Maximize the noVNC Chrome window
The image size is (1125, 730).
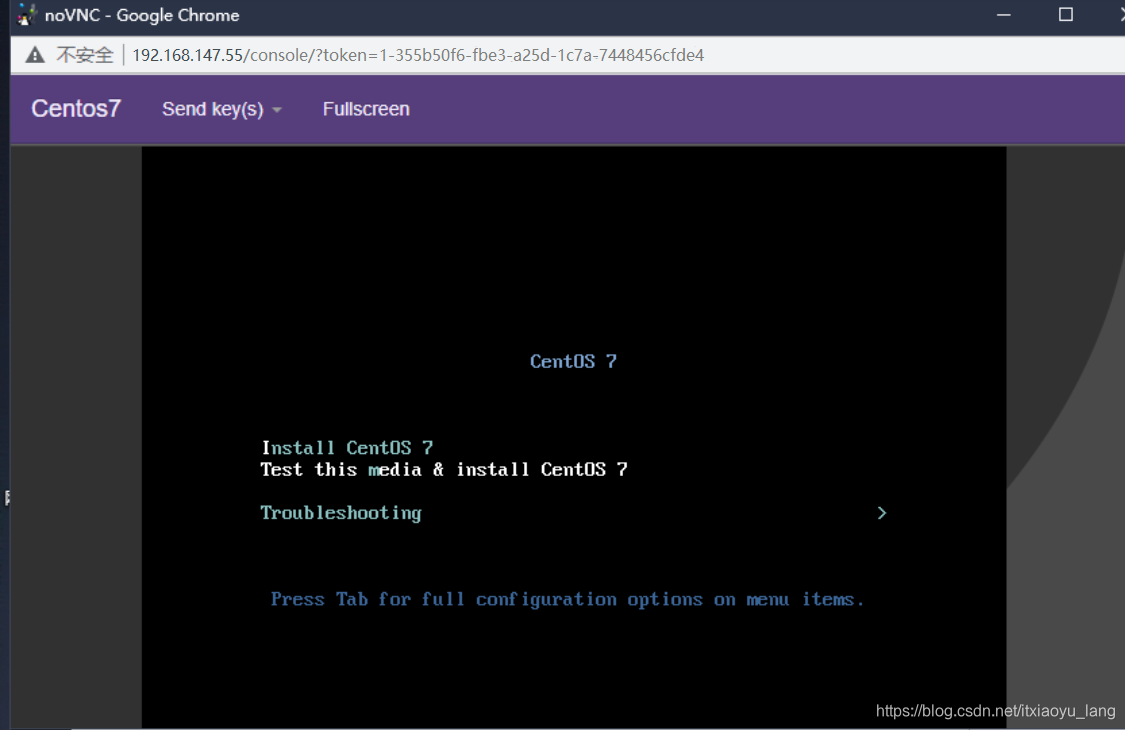1065,14
